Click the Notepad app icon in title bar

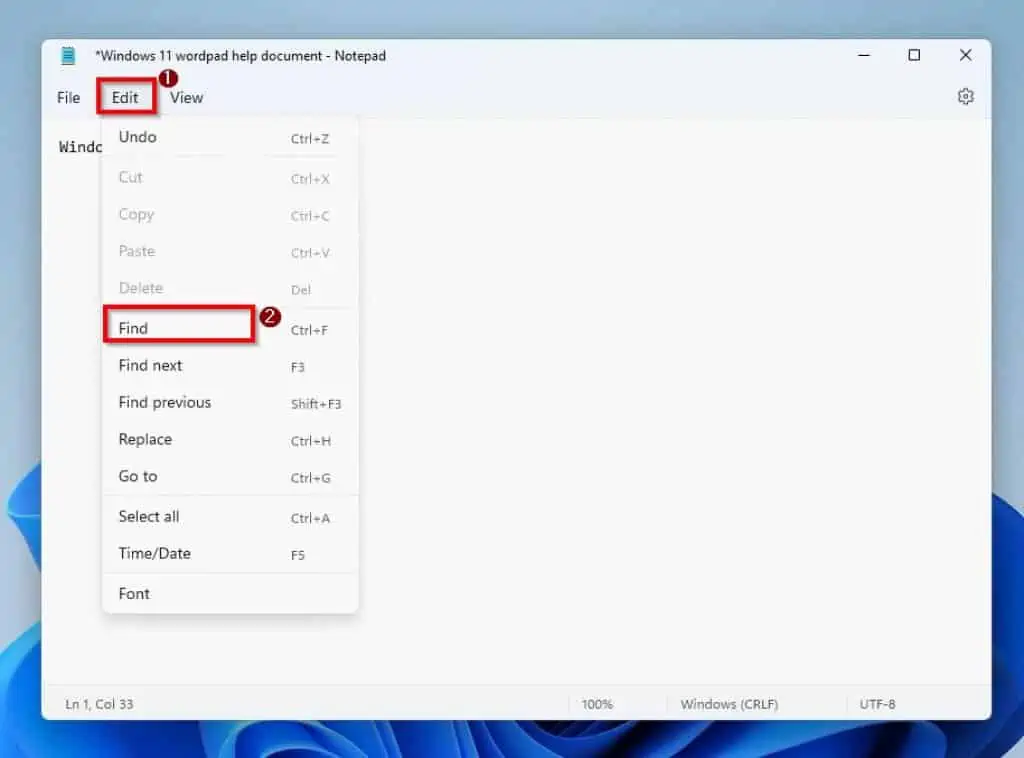coord(68,55)
